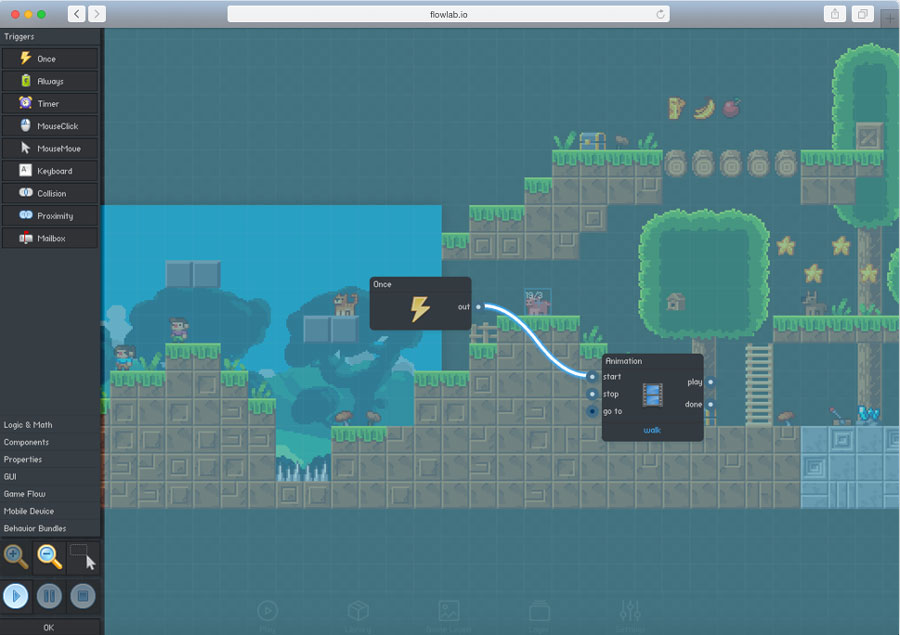
Task: Pick the MouseClick trigger
Action: 50,126
